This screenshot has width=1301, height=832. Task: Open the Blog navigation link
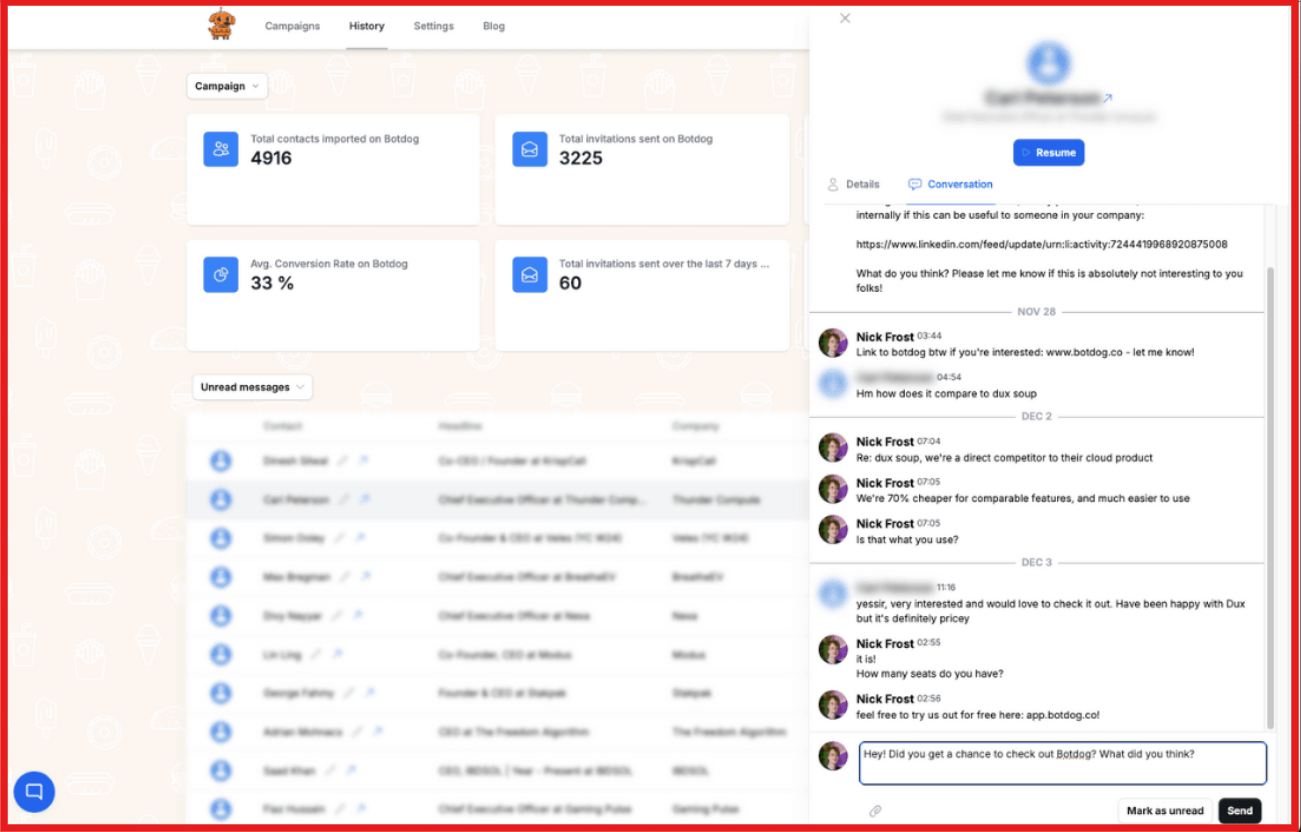pyautogui.click(x=494, y=26)
